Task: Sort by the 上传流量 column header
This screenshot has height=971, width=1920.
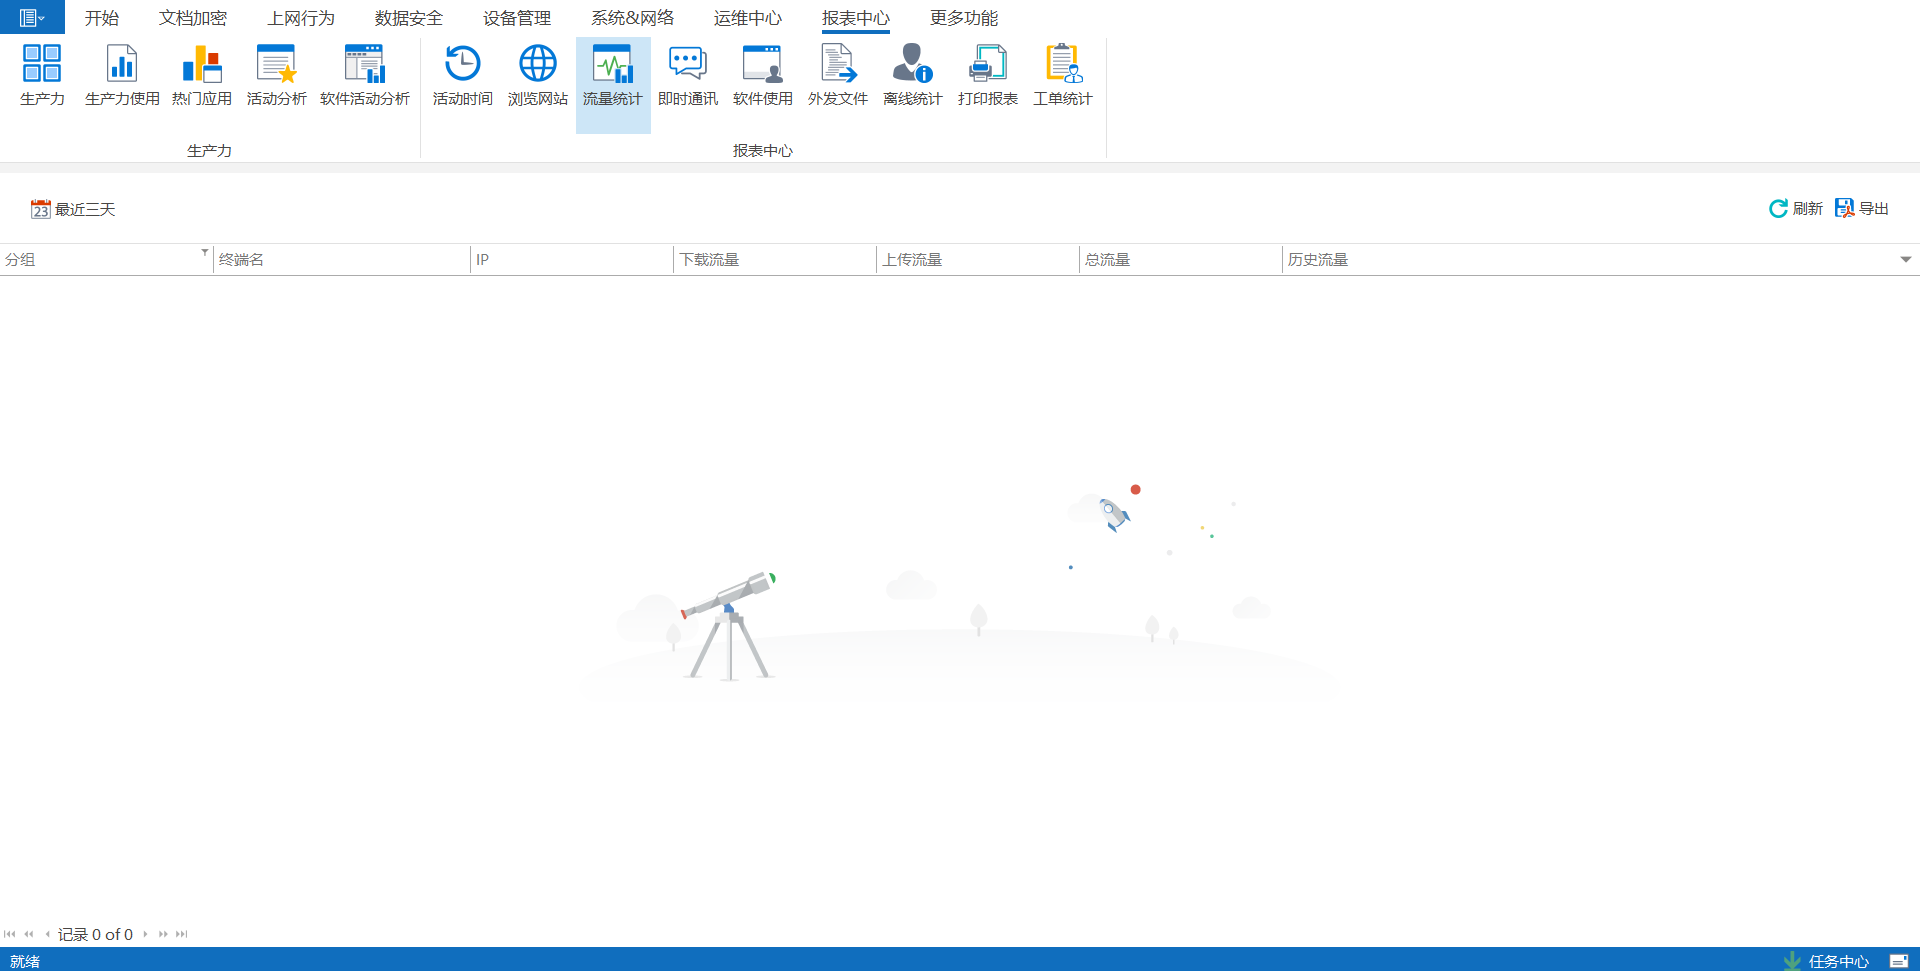Action: click(x=977, y=260)
